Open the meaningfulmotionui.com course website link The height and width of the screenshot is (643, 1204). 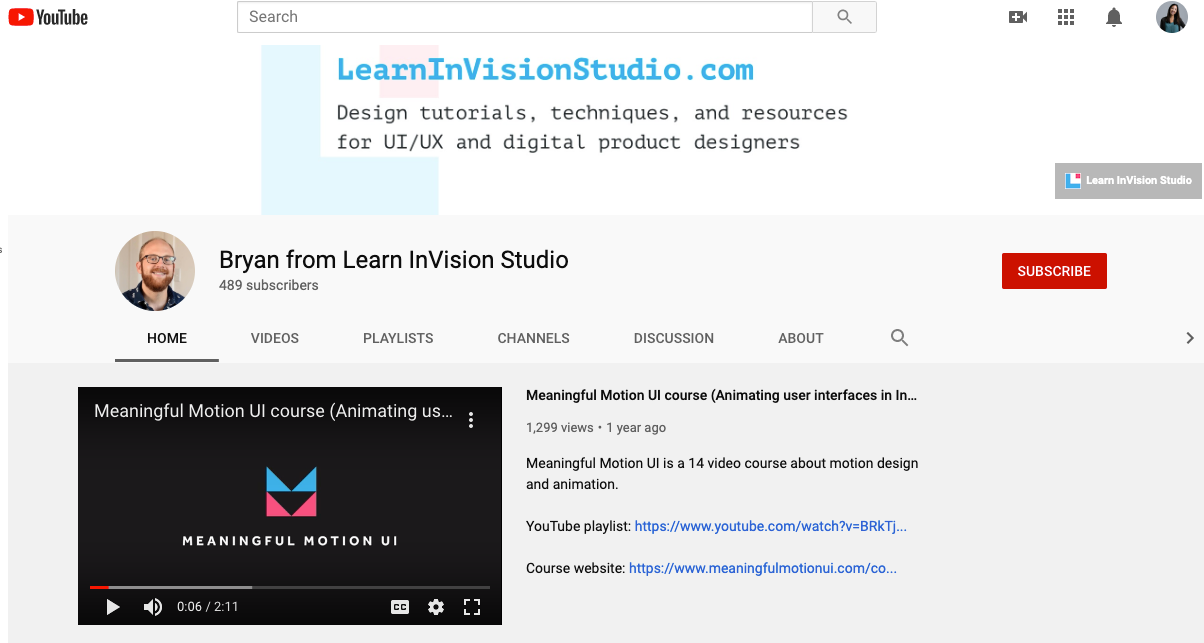click(763, 568)
